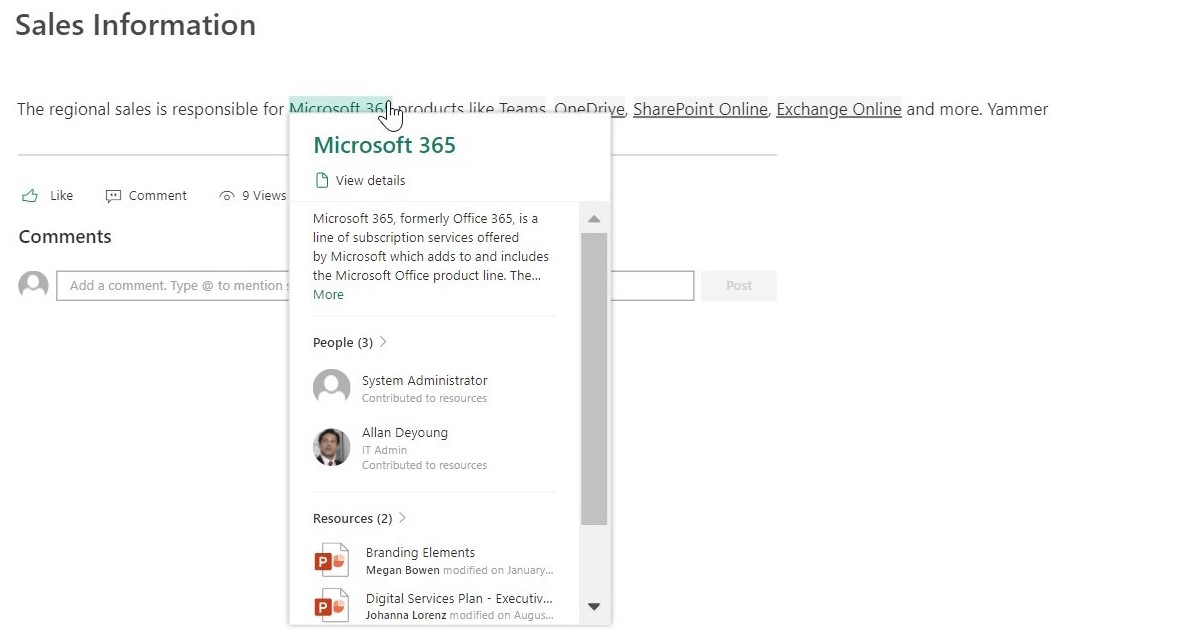The height and width of the screenshot is (635, 1203).
Task: Click the commenter avatar beside comment box
Action: 34,285
